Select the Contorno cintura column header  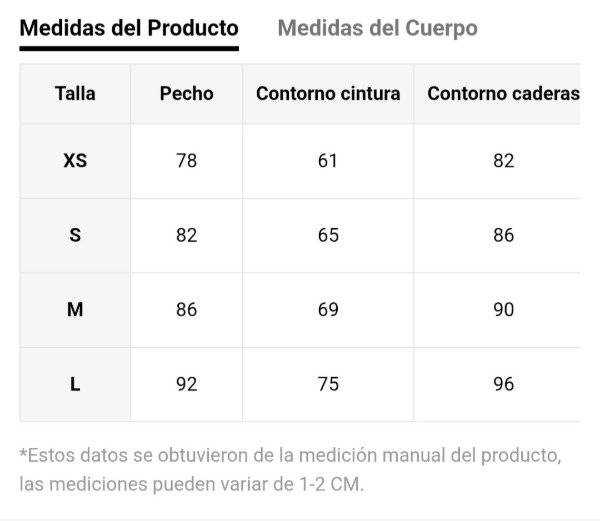point(328,94)
